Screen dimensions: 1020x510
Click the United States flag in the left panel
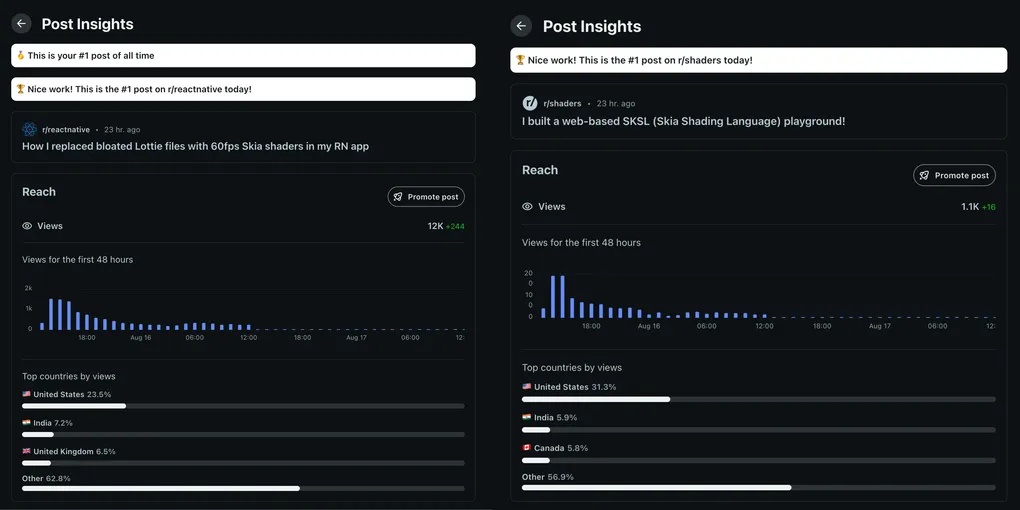pyautogui.click(x=27, y=394)
